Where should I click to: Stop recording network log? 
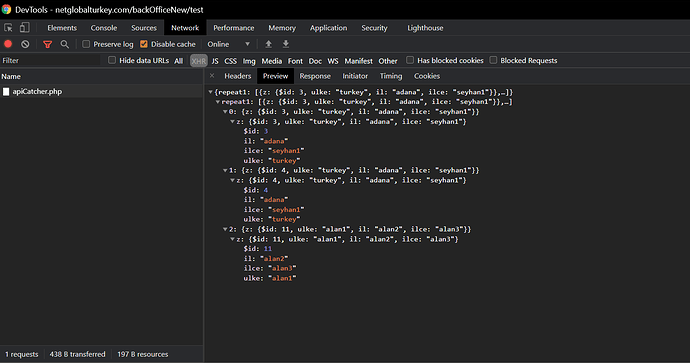click(8, 44)
